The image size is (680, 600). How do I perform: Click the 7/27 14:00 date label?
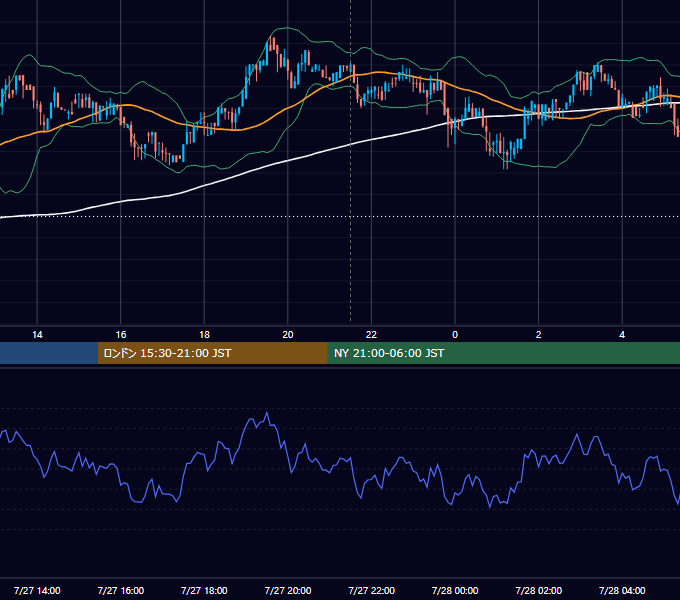coord(37,590)
